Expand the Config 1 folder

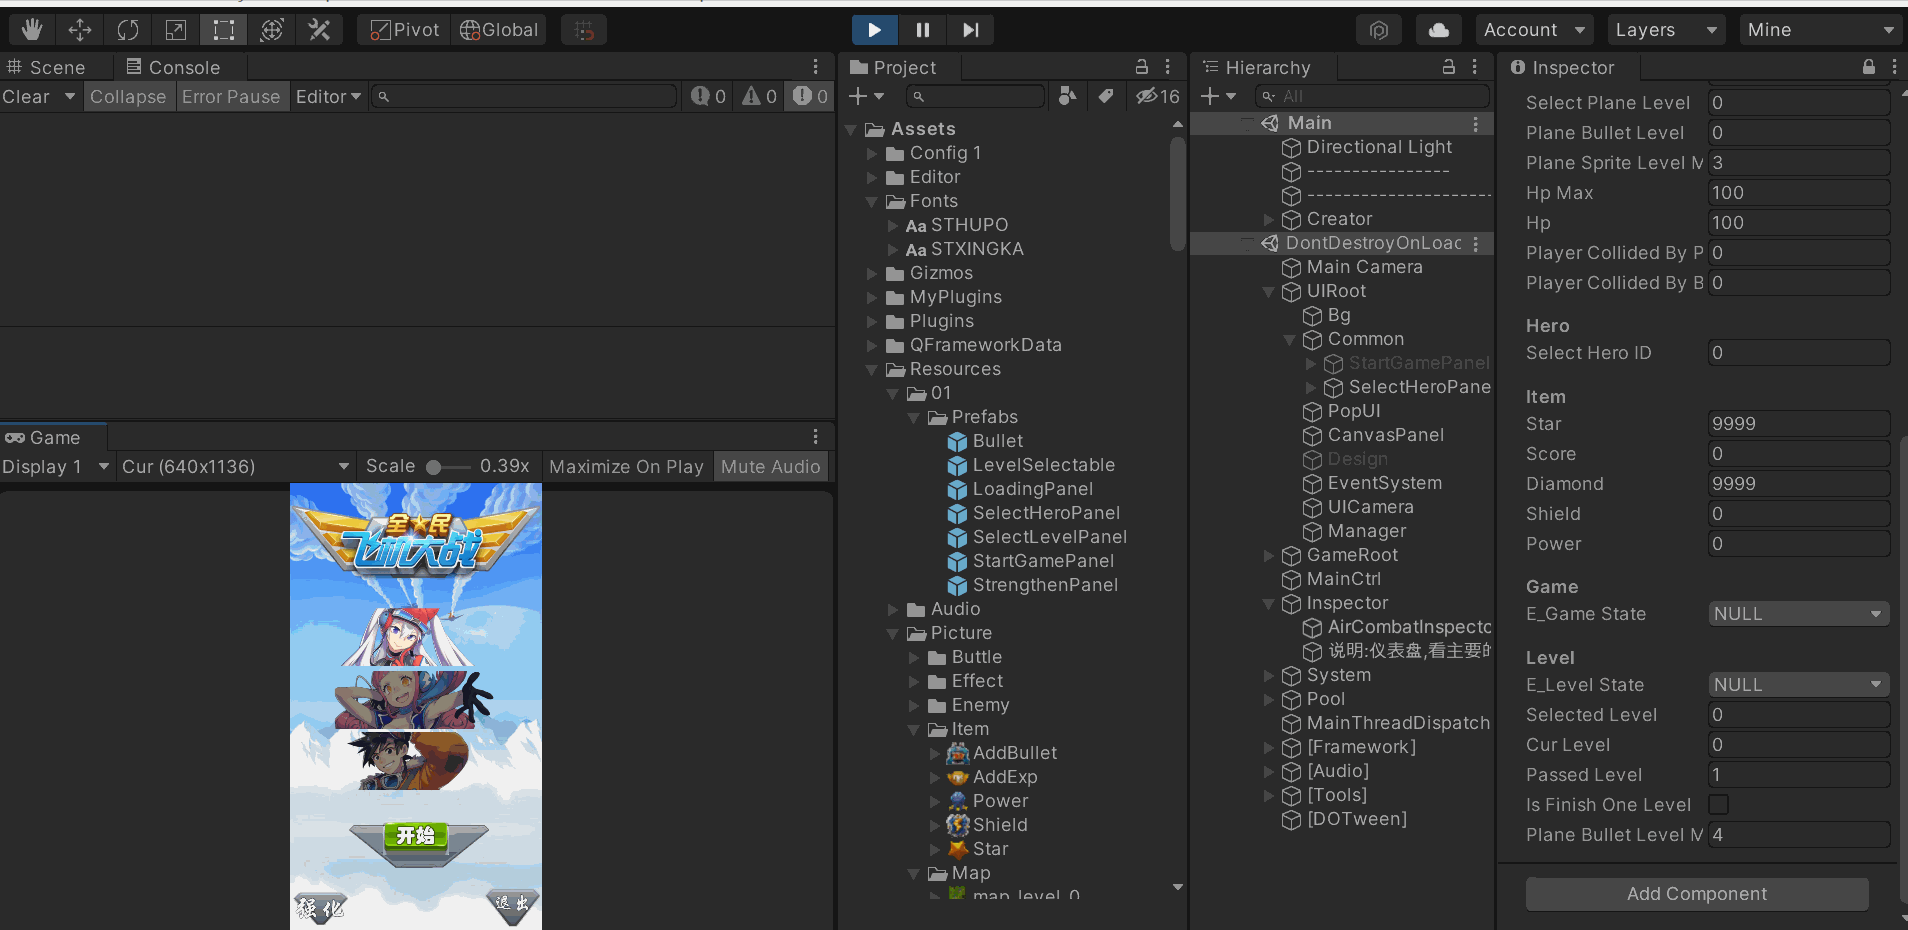tap(872, 153)
